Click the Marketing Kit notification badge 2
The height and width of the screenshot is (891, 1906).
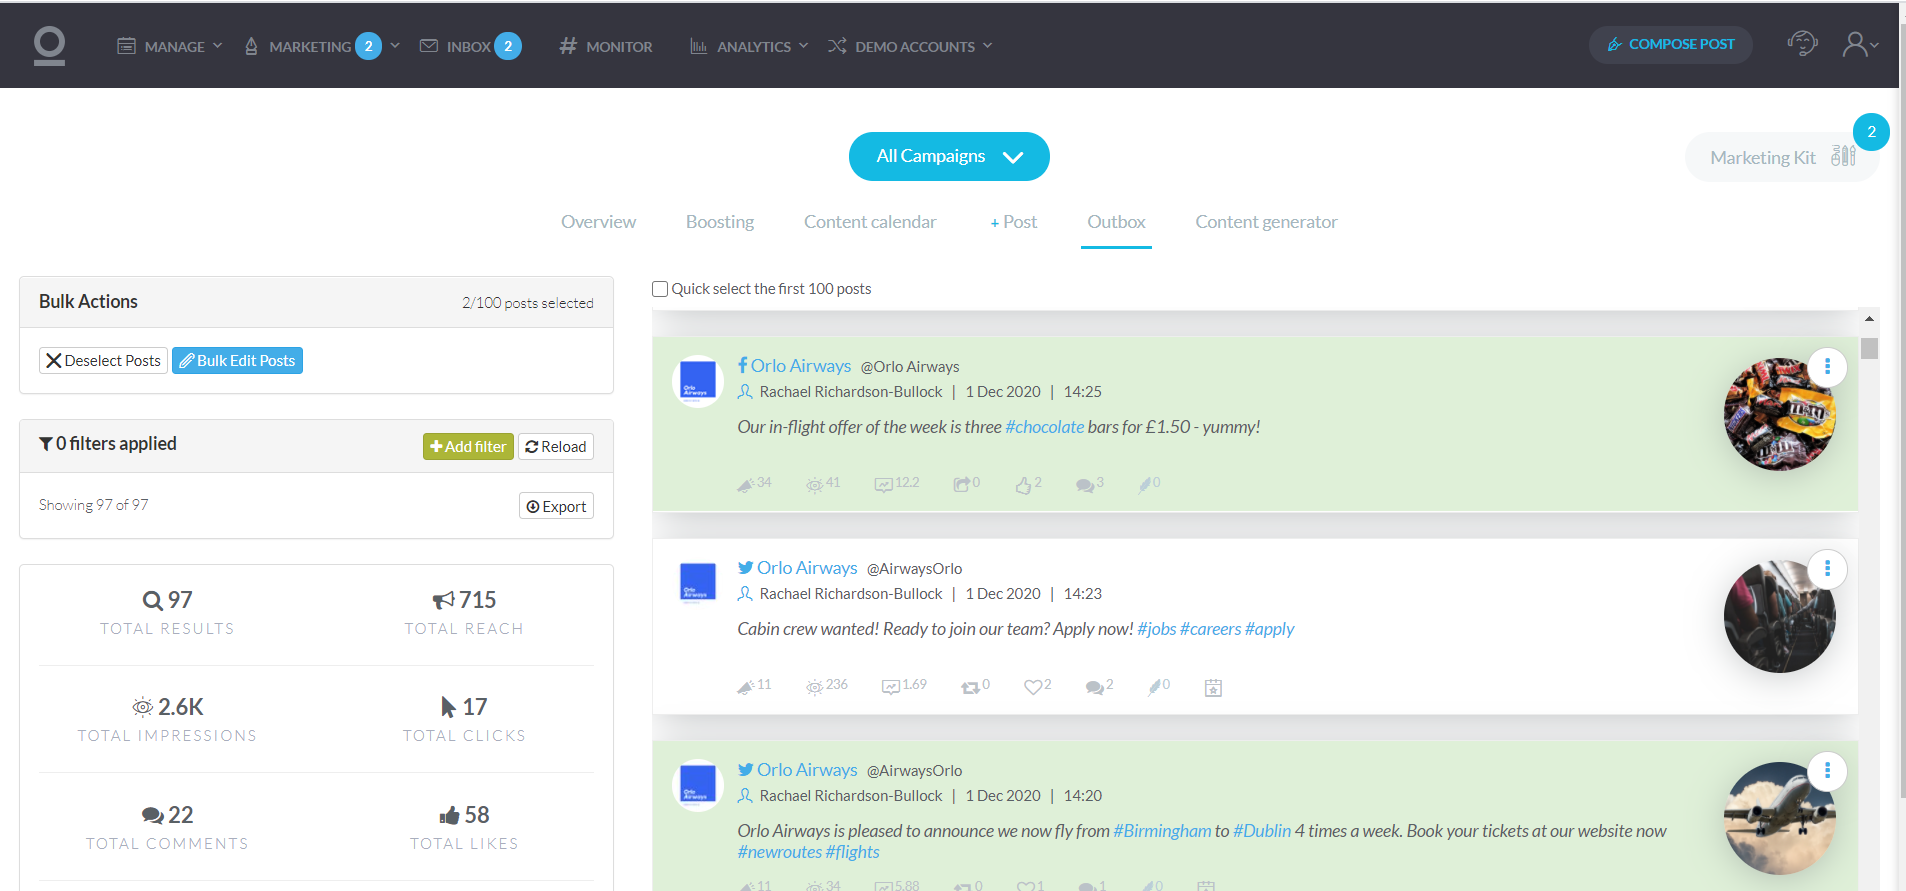pos(1871,132)
